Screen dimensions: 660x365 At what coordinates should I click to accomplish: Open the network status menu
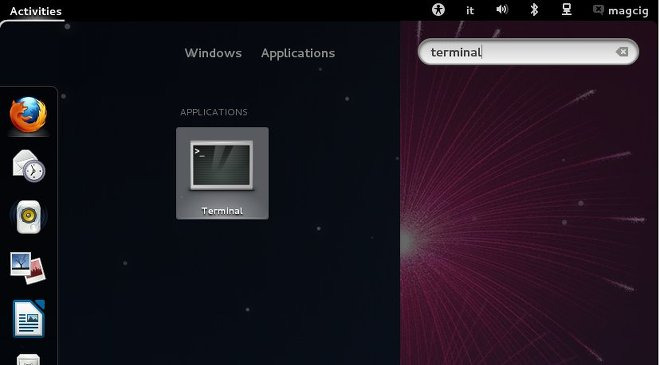tap(567, 10)
